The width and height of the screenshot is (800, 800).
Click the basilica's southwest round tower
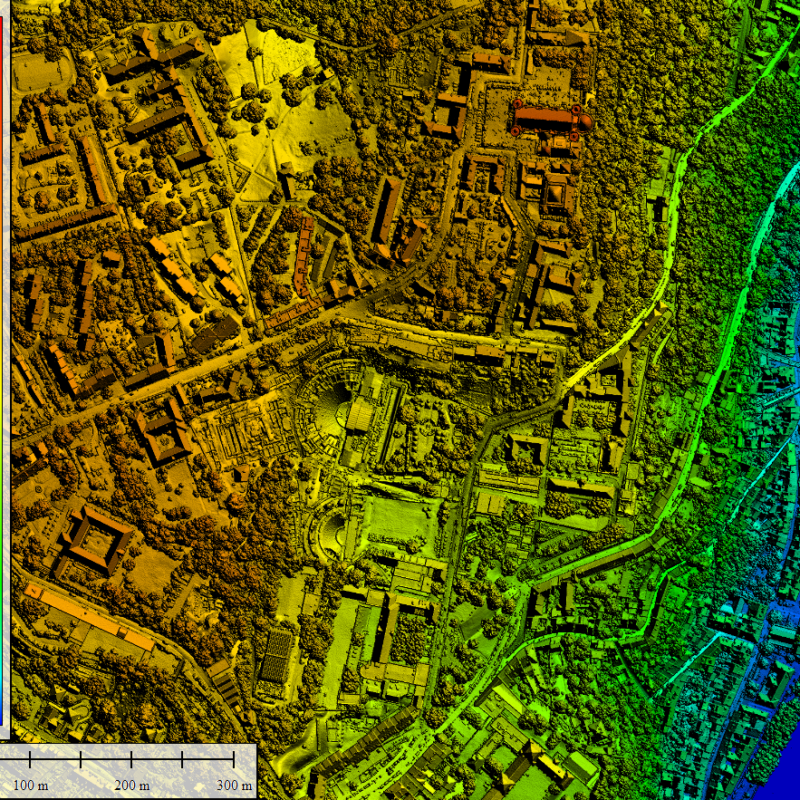515,130
